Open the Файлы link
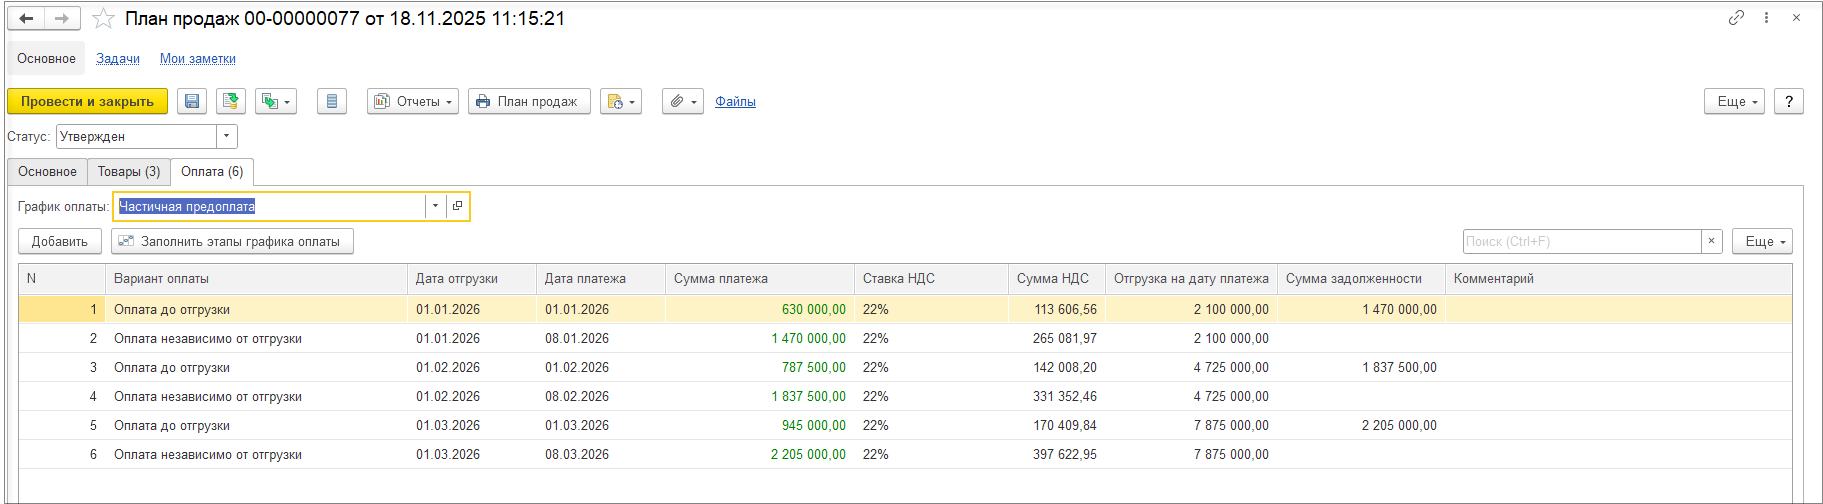This screenshot has height=504, width=1823. 735,101
